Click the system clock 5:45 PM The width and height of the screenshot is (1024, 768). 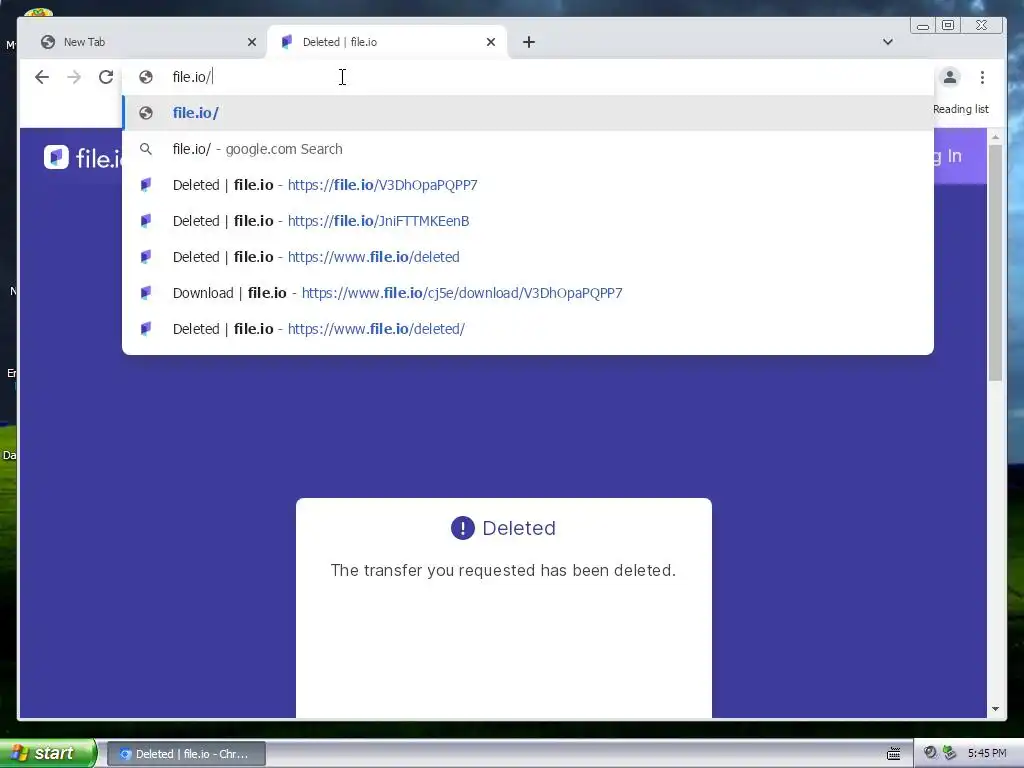tap(987, 753)
